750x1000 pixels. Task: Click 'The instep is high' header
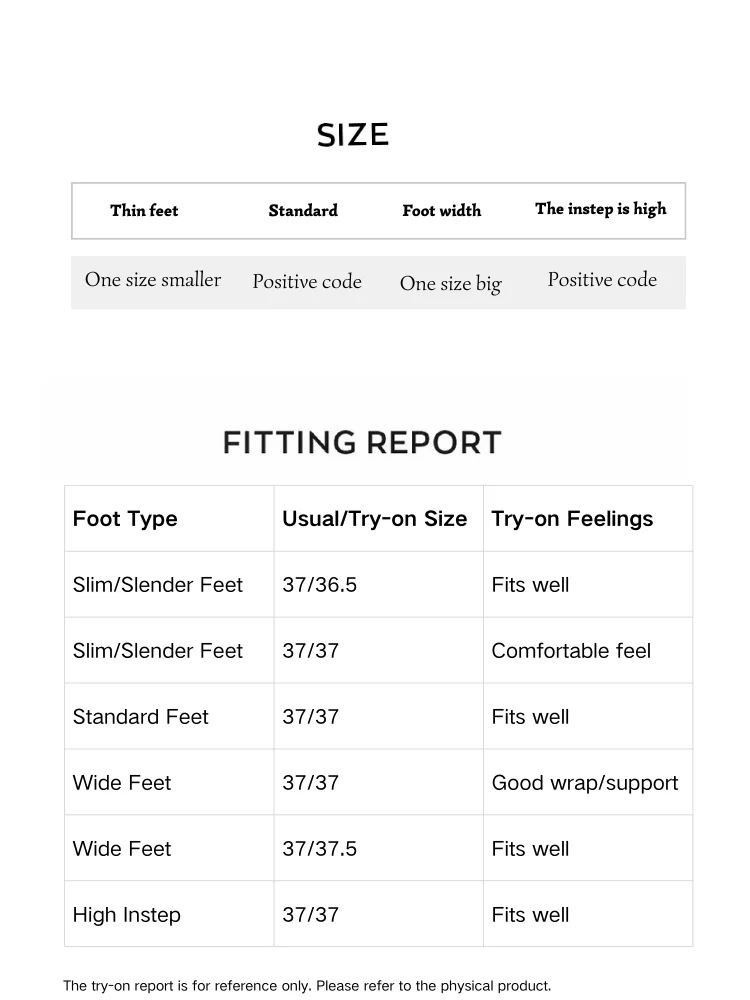(x=600, y=209)
